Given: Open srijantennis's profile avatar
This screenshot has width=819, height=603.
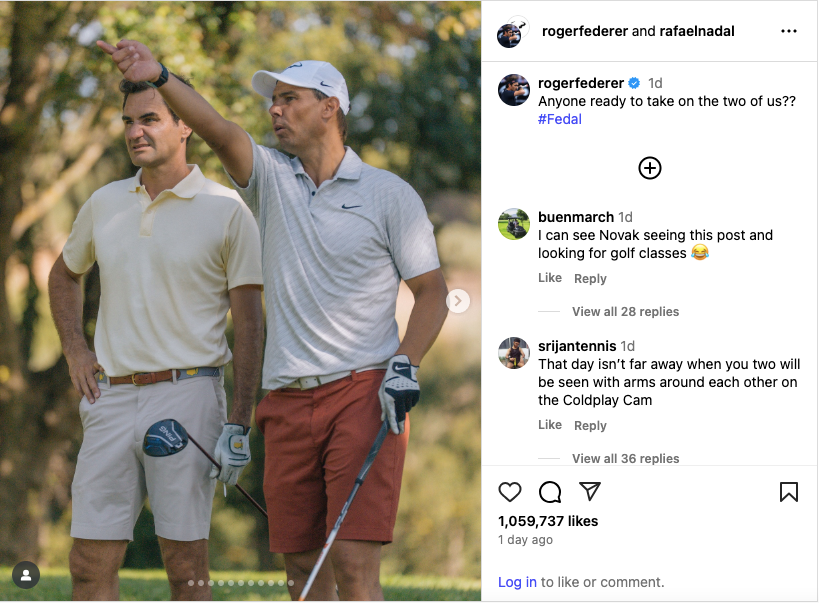Looking at the screenshot, I should [x=514, y=353].
